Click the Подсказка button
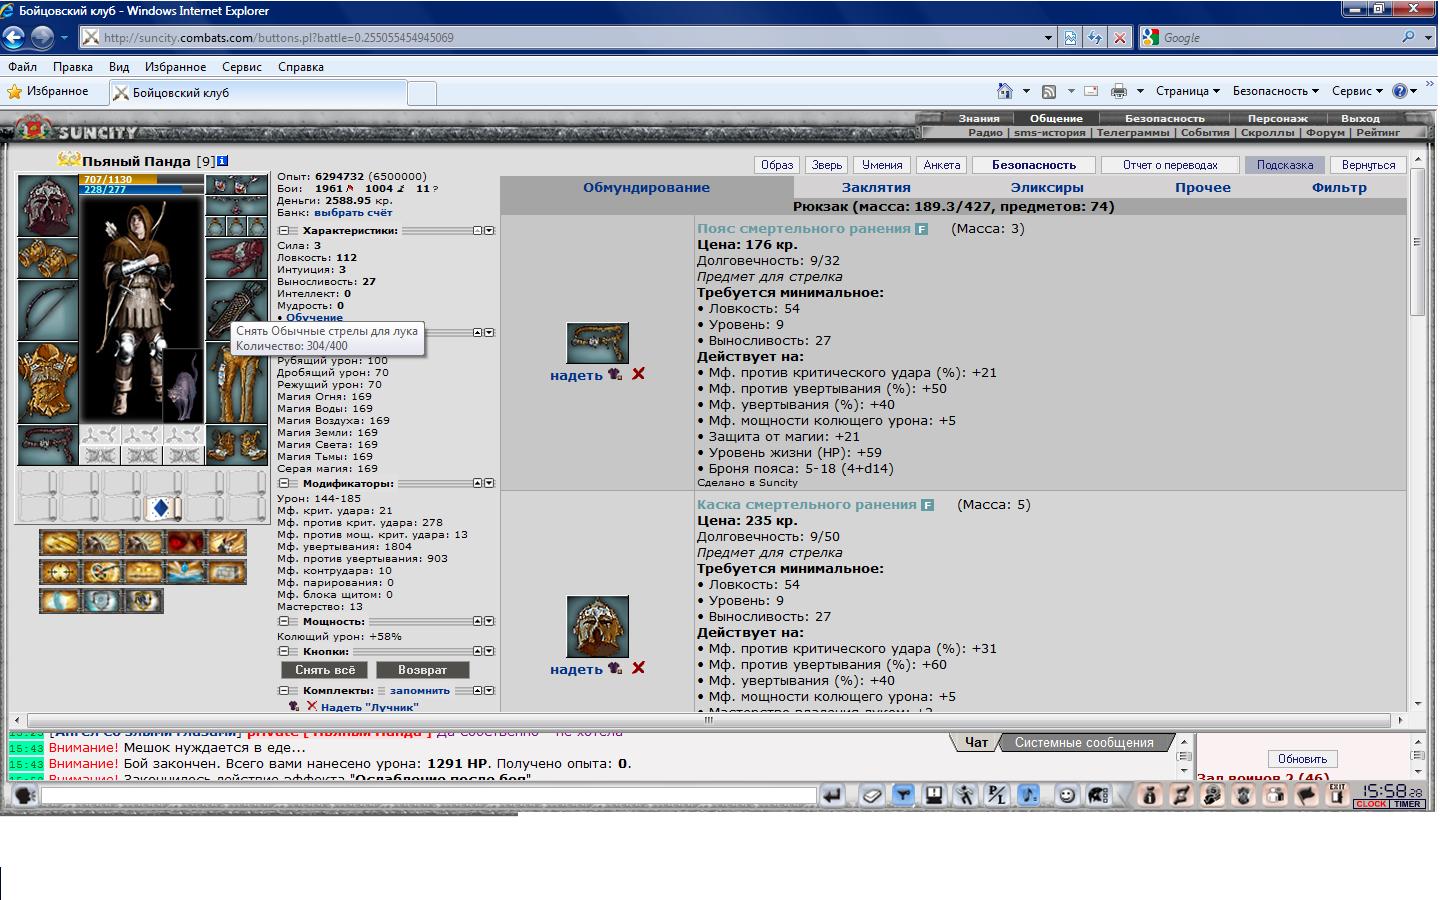This screenshot has width=1440, height=900. 1285,165
